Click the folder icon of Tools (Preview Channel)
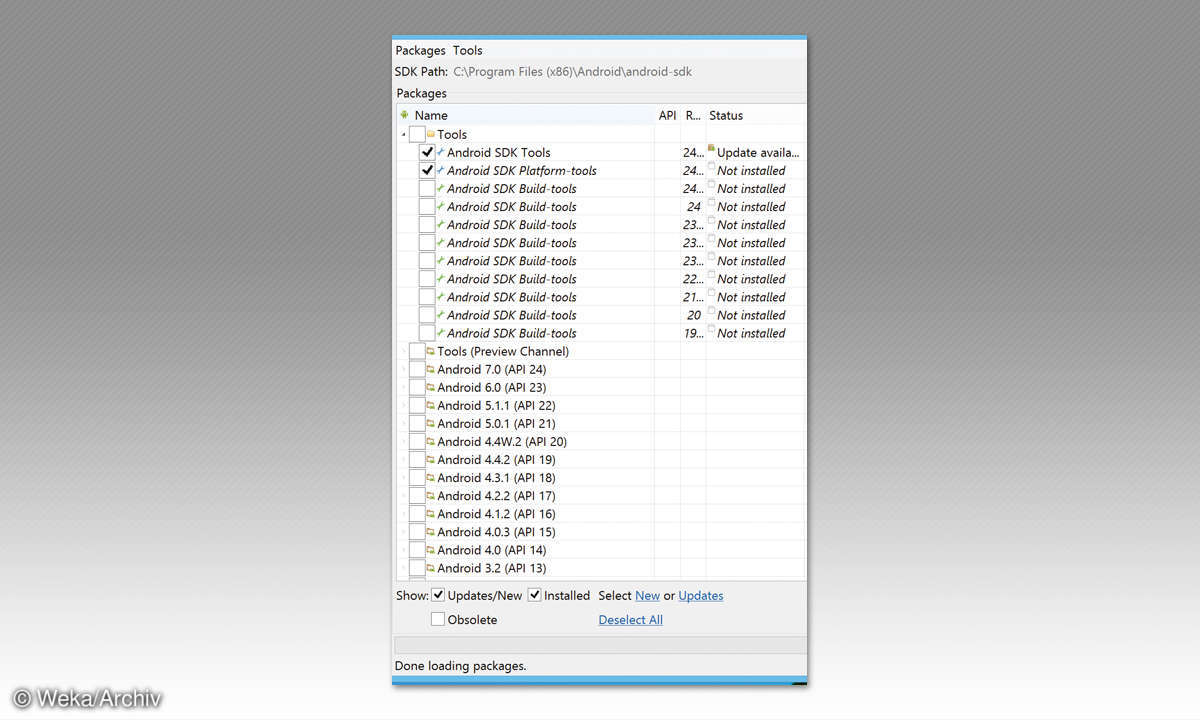 pyautogui.click(x=431, y=351)
